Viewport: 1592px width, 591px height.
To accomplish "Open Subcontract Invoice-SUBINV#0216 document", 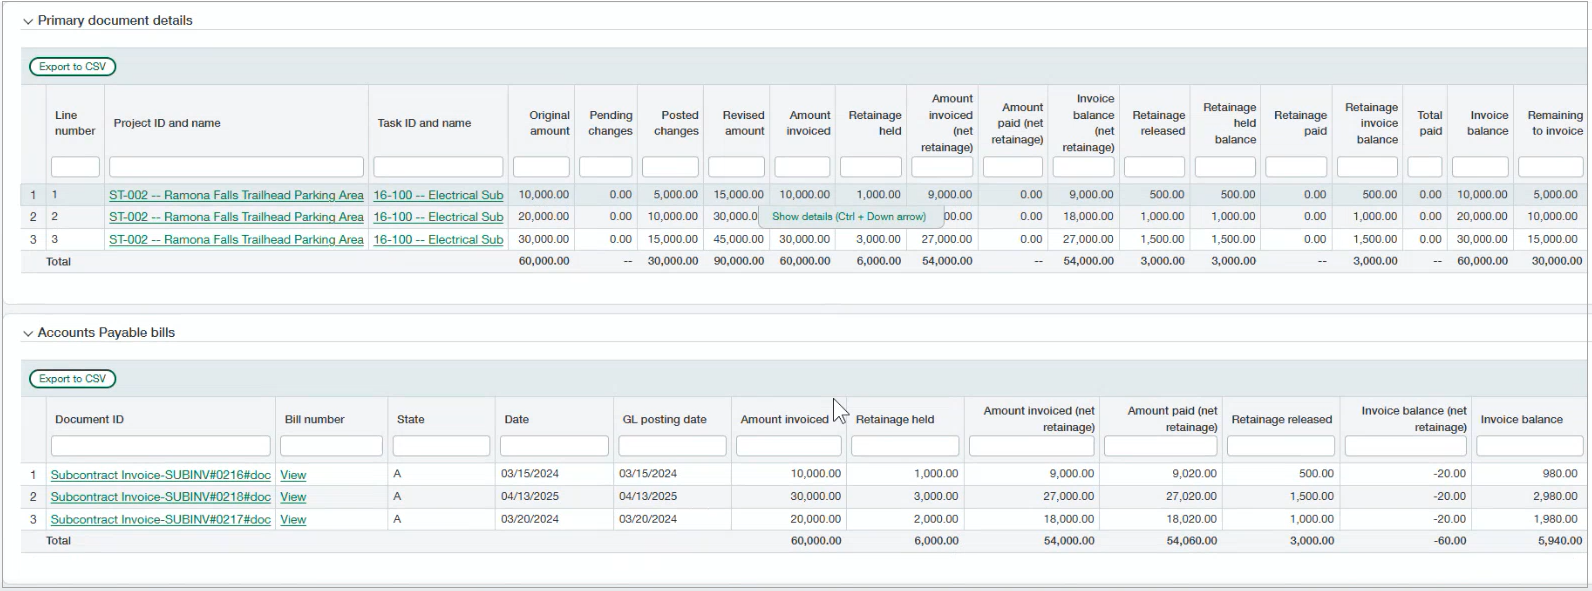I will (160, 475).
